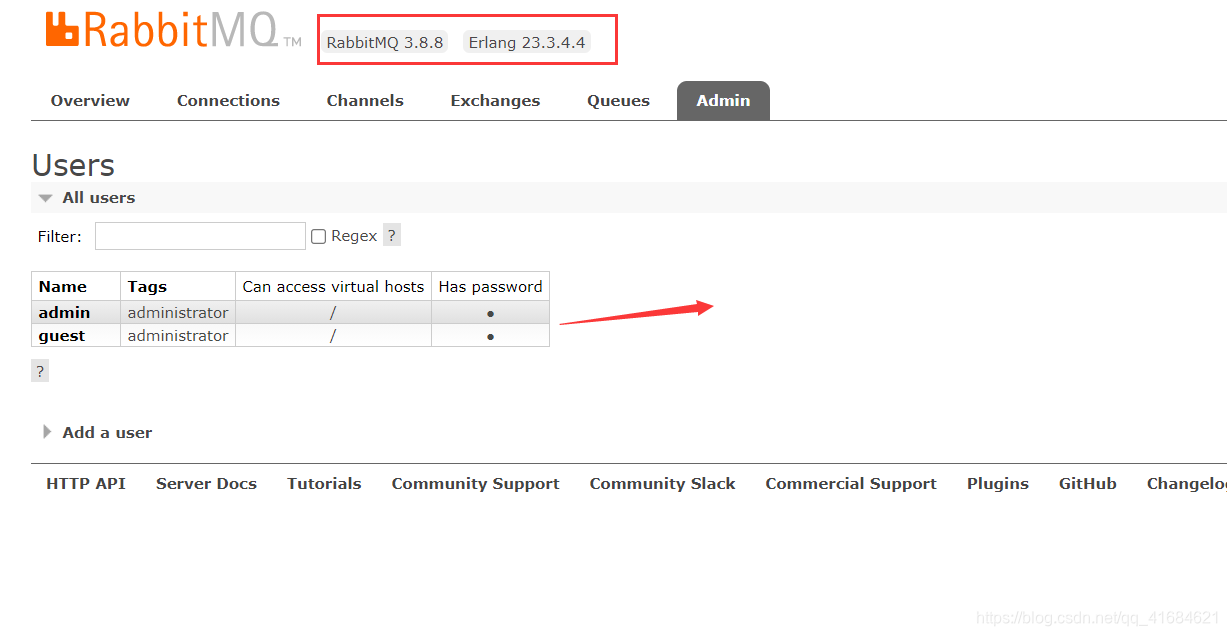1227x636 pixels.
Task: Go to the Plugins link
Action: click(x=998, y=484)
